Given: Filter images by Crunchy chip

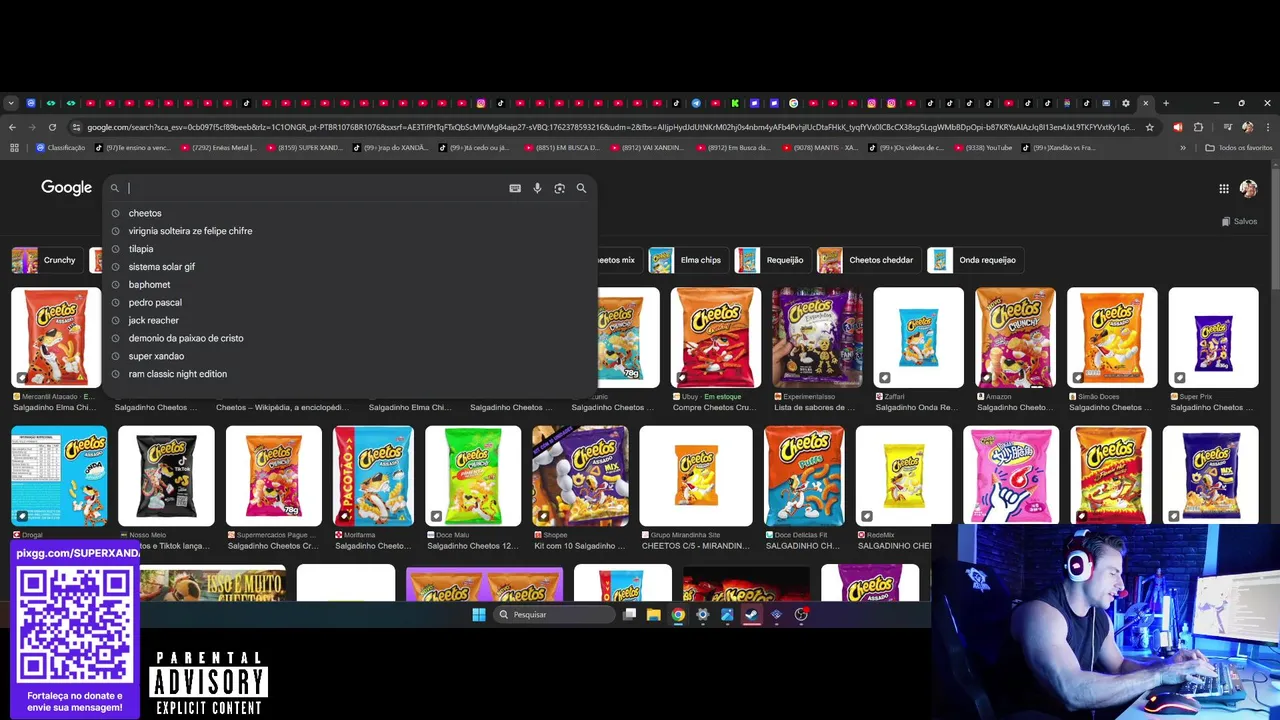Looking at the screenshot, I should (x=46, y=260).
